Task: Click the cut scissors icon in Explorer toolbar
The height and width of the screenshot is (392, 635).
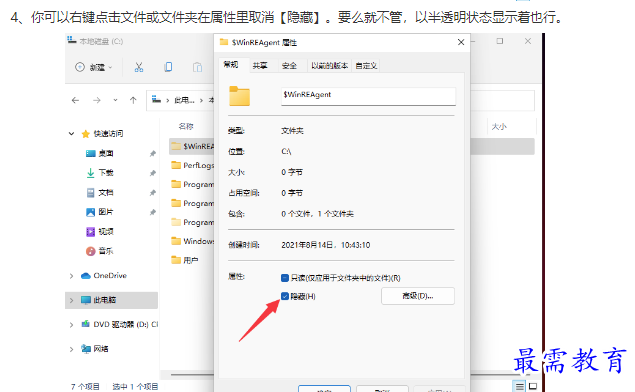Action: (x=139, y=67)
